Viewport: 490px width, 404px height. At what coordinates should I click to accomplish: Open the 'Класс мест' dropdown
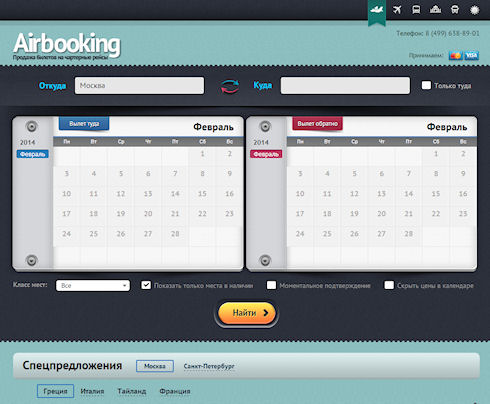[93, 285]
